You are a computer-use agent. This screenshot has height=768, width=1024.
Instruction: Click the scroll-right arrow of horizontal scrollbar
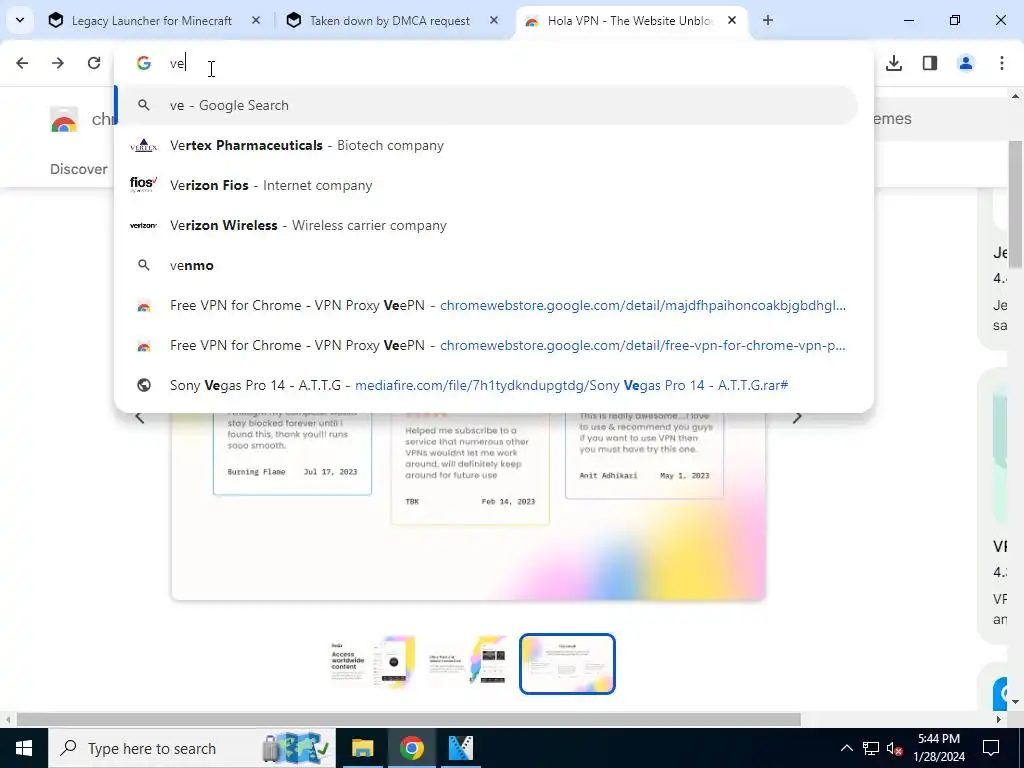999,720
